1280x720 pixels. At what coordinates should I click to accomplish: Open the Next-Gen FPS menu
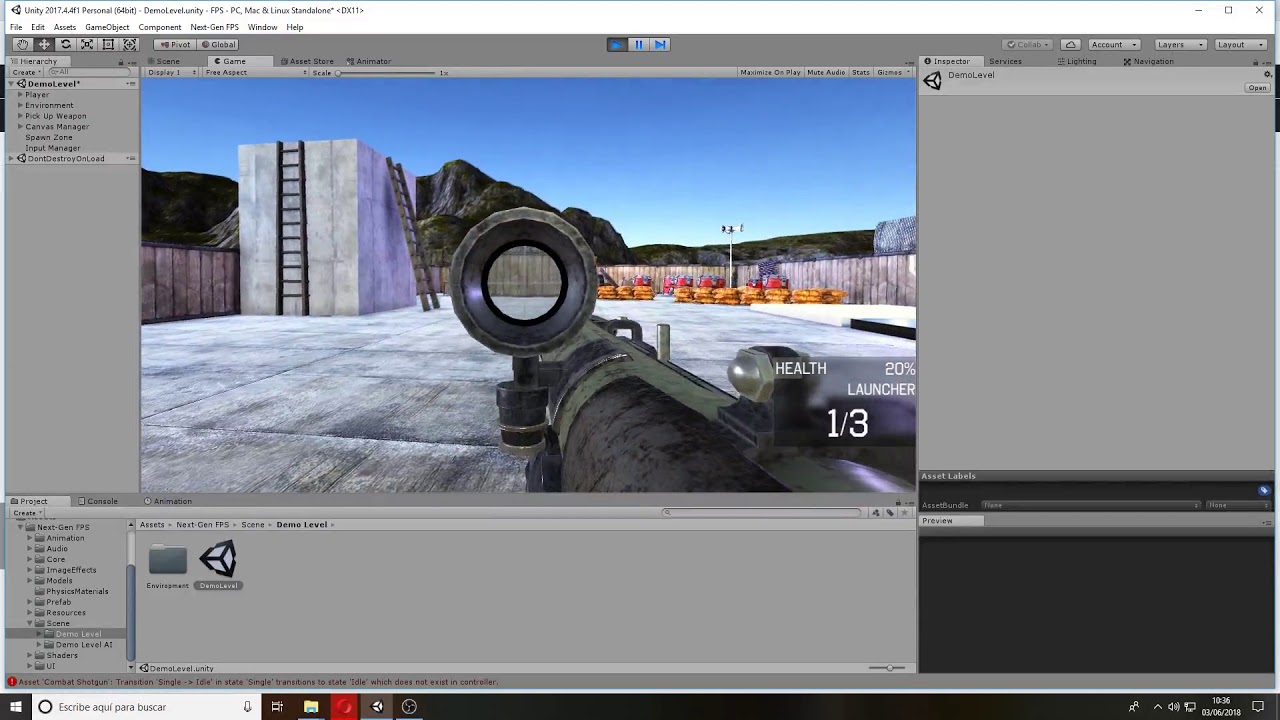click(214, 27)
